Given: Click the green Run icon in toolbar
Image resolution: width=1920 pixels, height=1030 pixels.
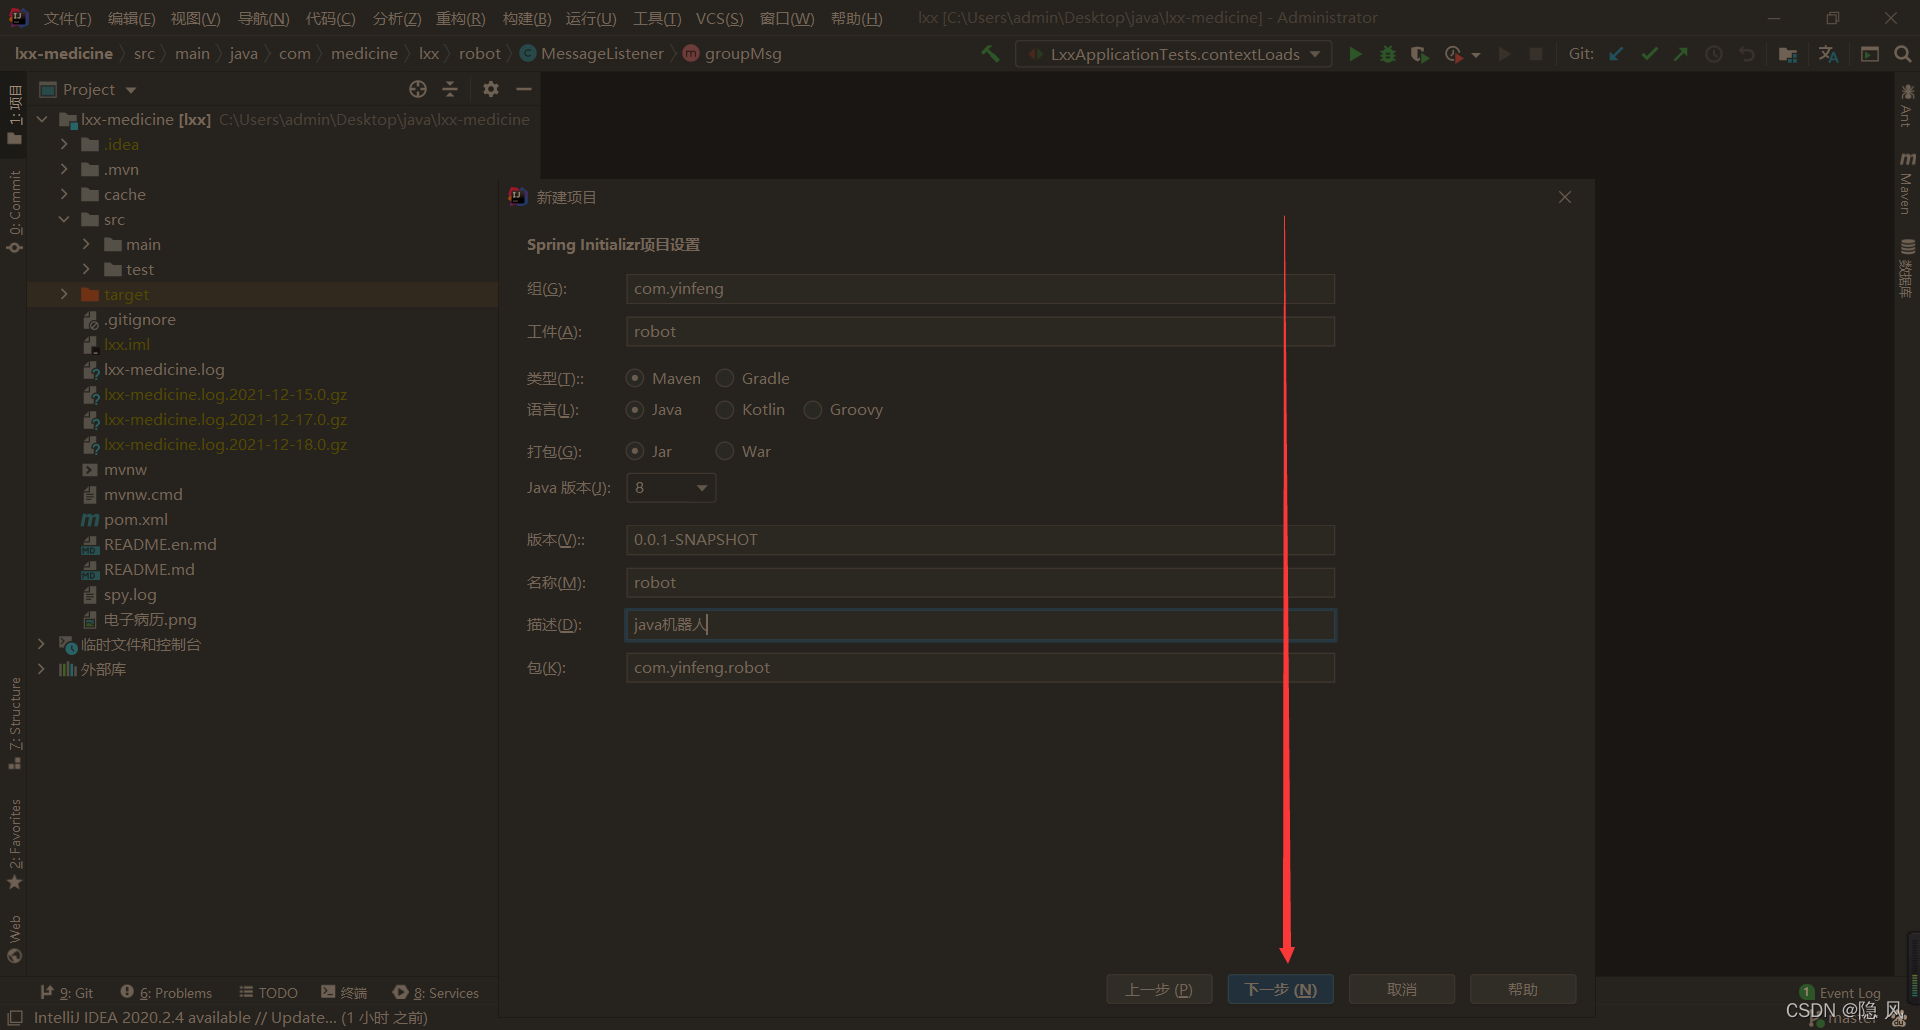Looking at the screenshot, I should (x=1355, y=54).
